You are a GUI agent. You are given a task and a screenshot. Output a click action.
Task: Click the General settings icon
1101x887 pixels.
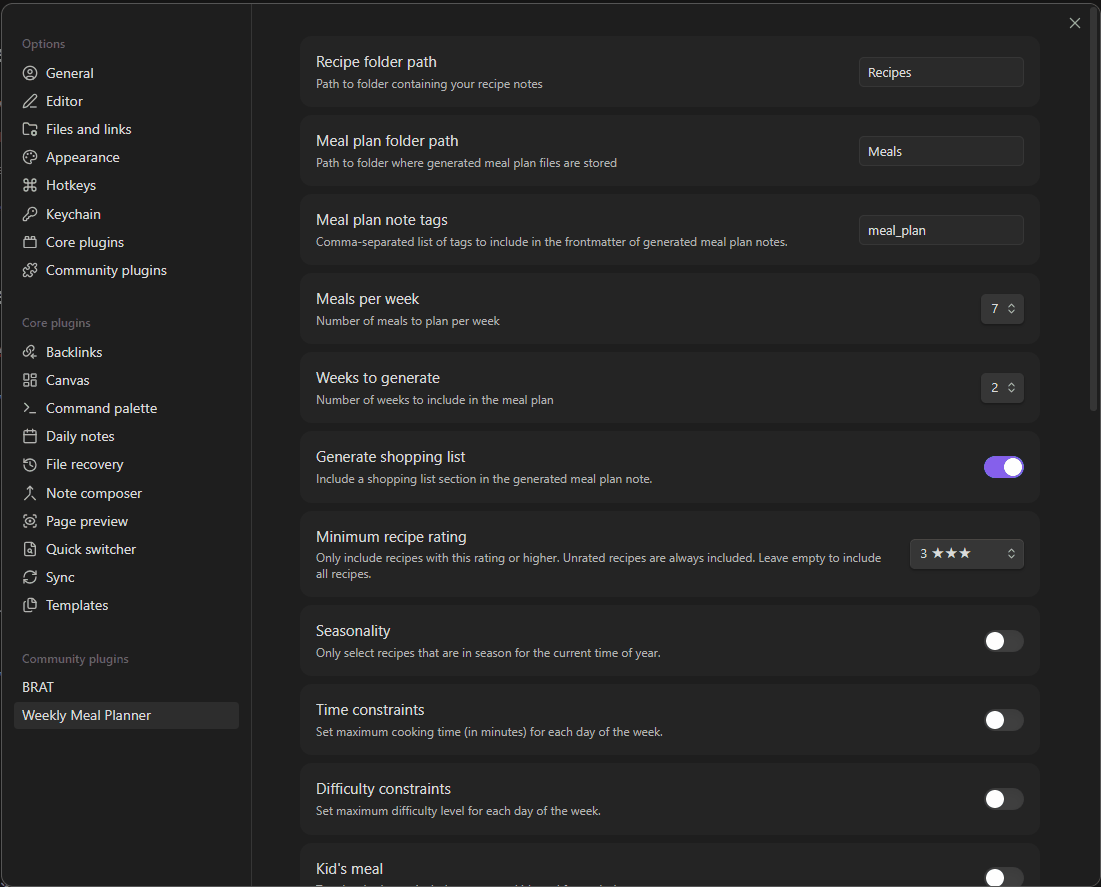click(29, 73)
